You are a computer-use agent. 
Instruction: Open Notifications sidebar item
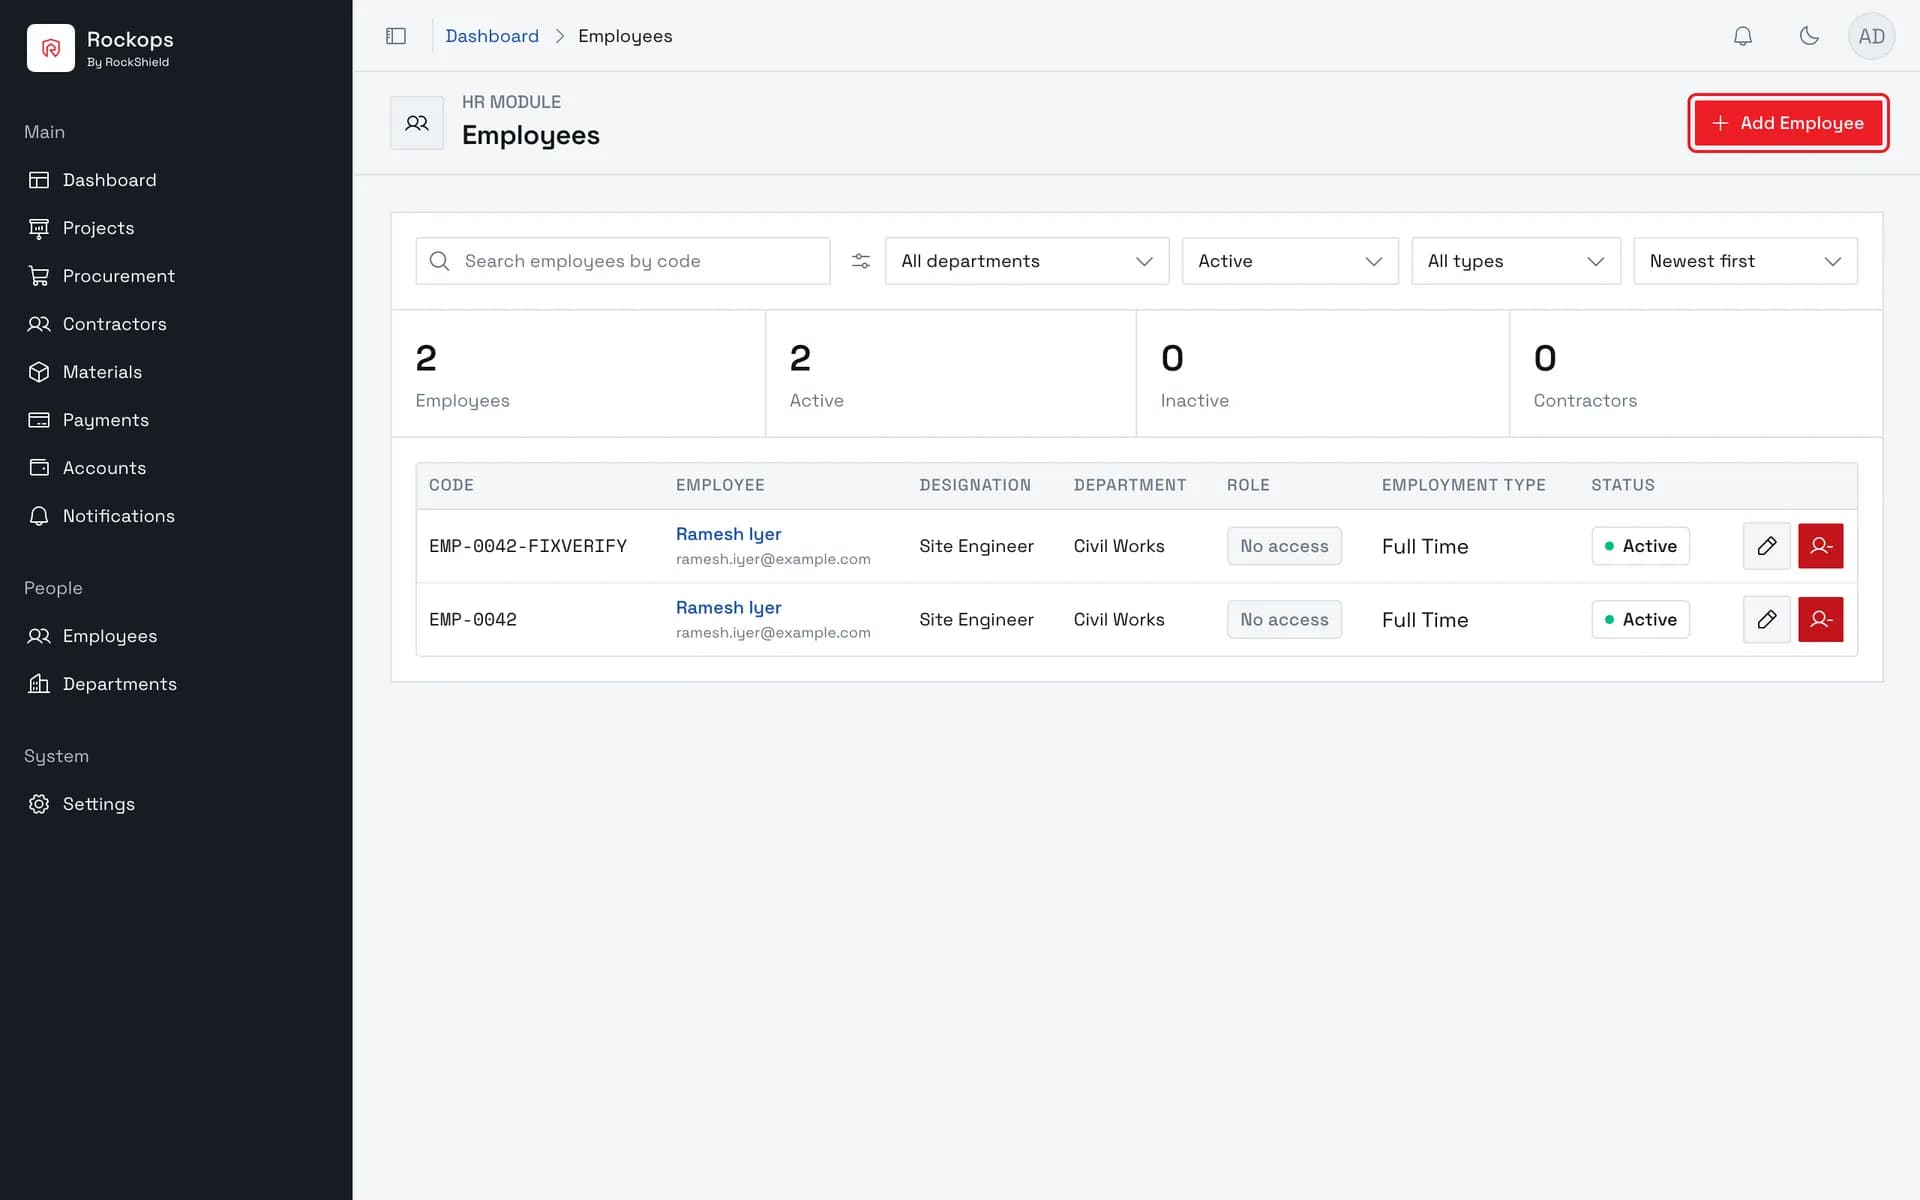tap(176, 516)
